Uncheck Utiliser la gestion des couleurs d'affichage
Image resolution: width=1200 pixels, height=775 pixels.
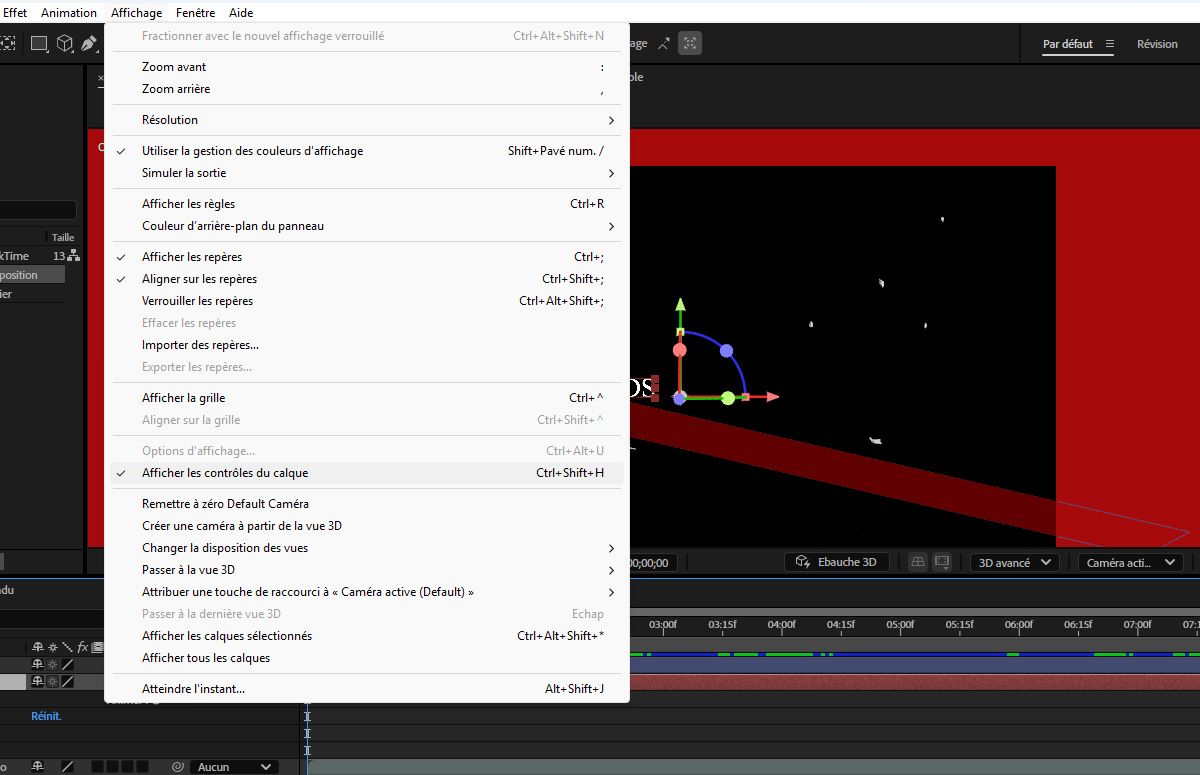[x=366, y=151]
